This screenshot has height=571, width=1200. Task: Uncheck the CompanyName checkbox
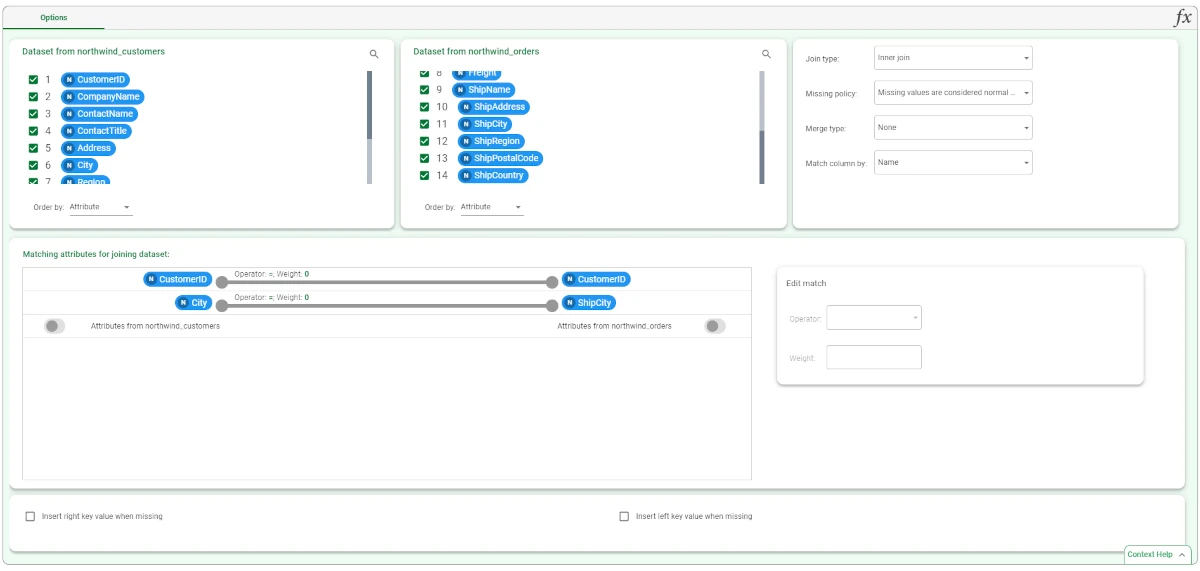(33, 97)
